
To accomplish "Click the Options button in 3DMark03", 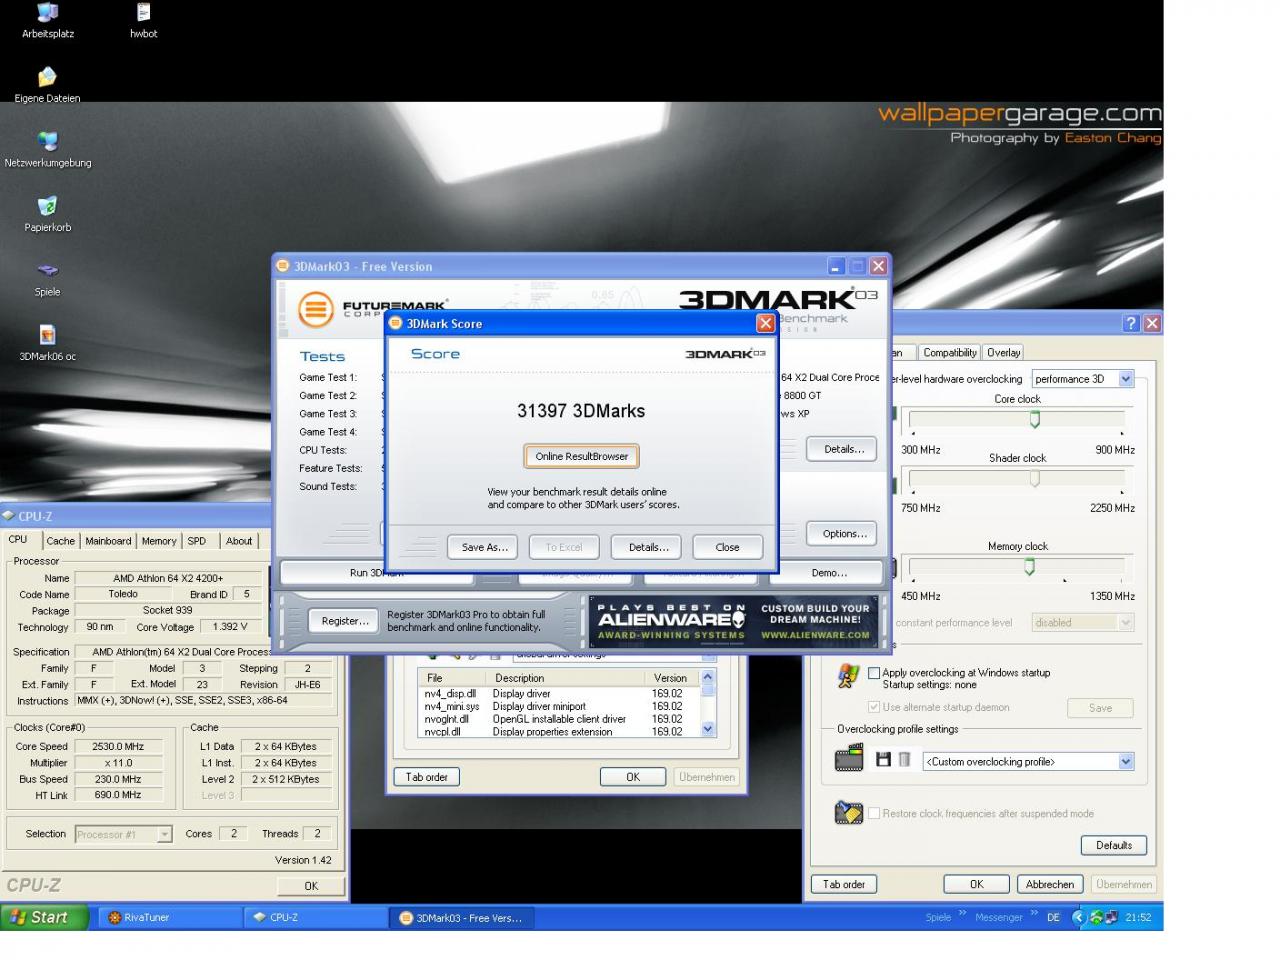I will 844,534.
